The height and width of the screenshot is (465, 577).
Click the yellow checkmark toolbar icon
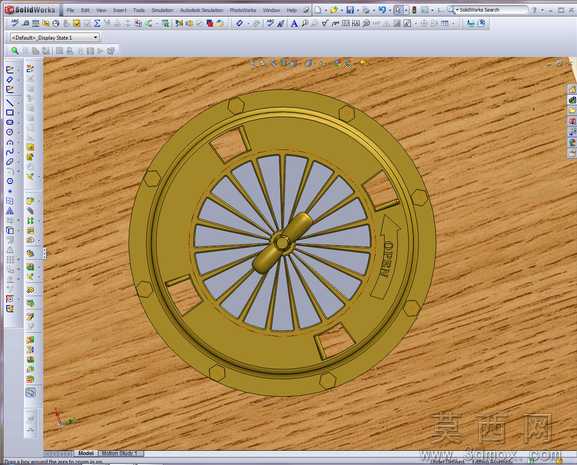pyautogui.click(x=77, y=24)
